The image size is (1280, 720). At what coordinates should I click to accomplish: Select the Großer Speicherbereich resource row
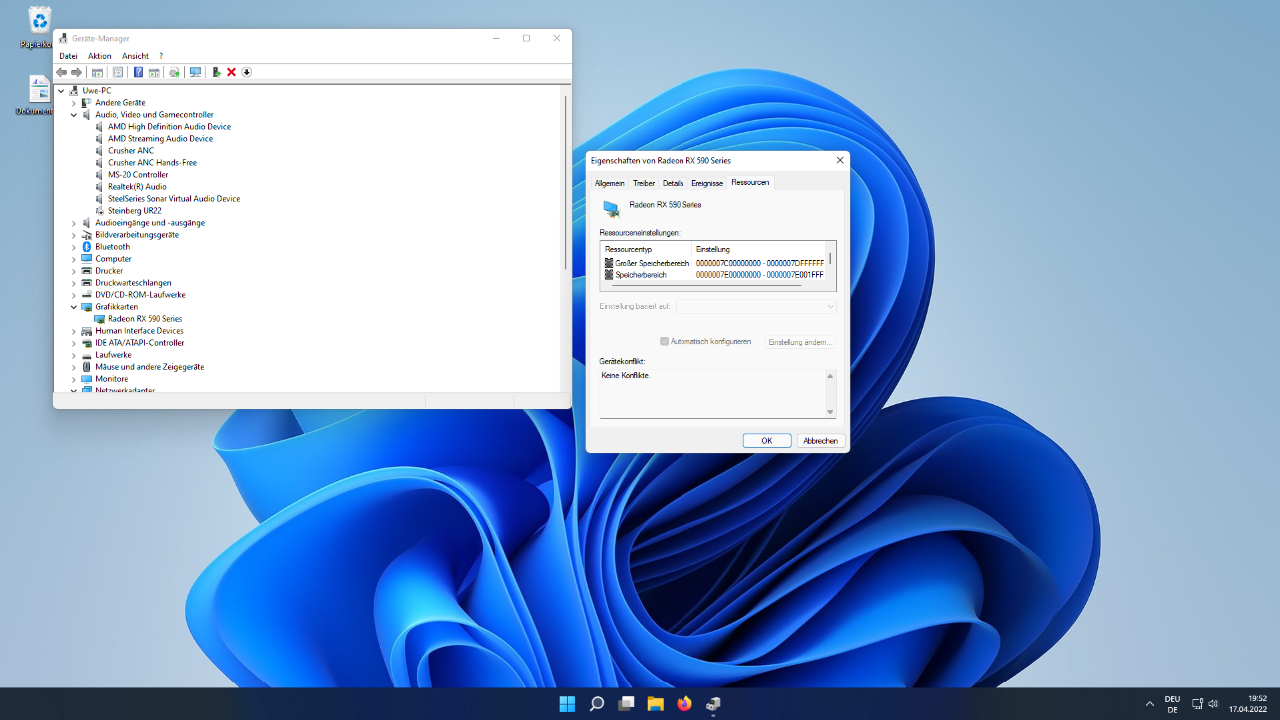click(714, 263)
